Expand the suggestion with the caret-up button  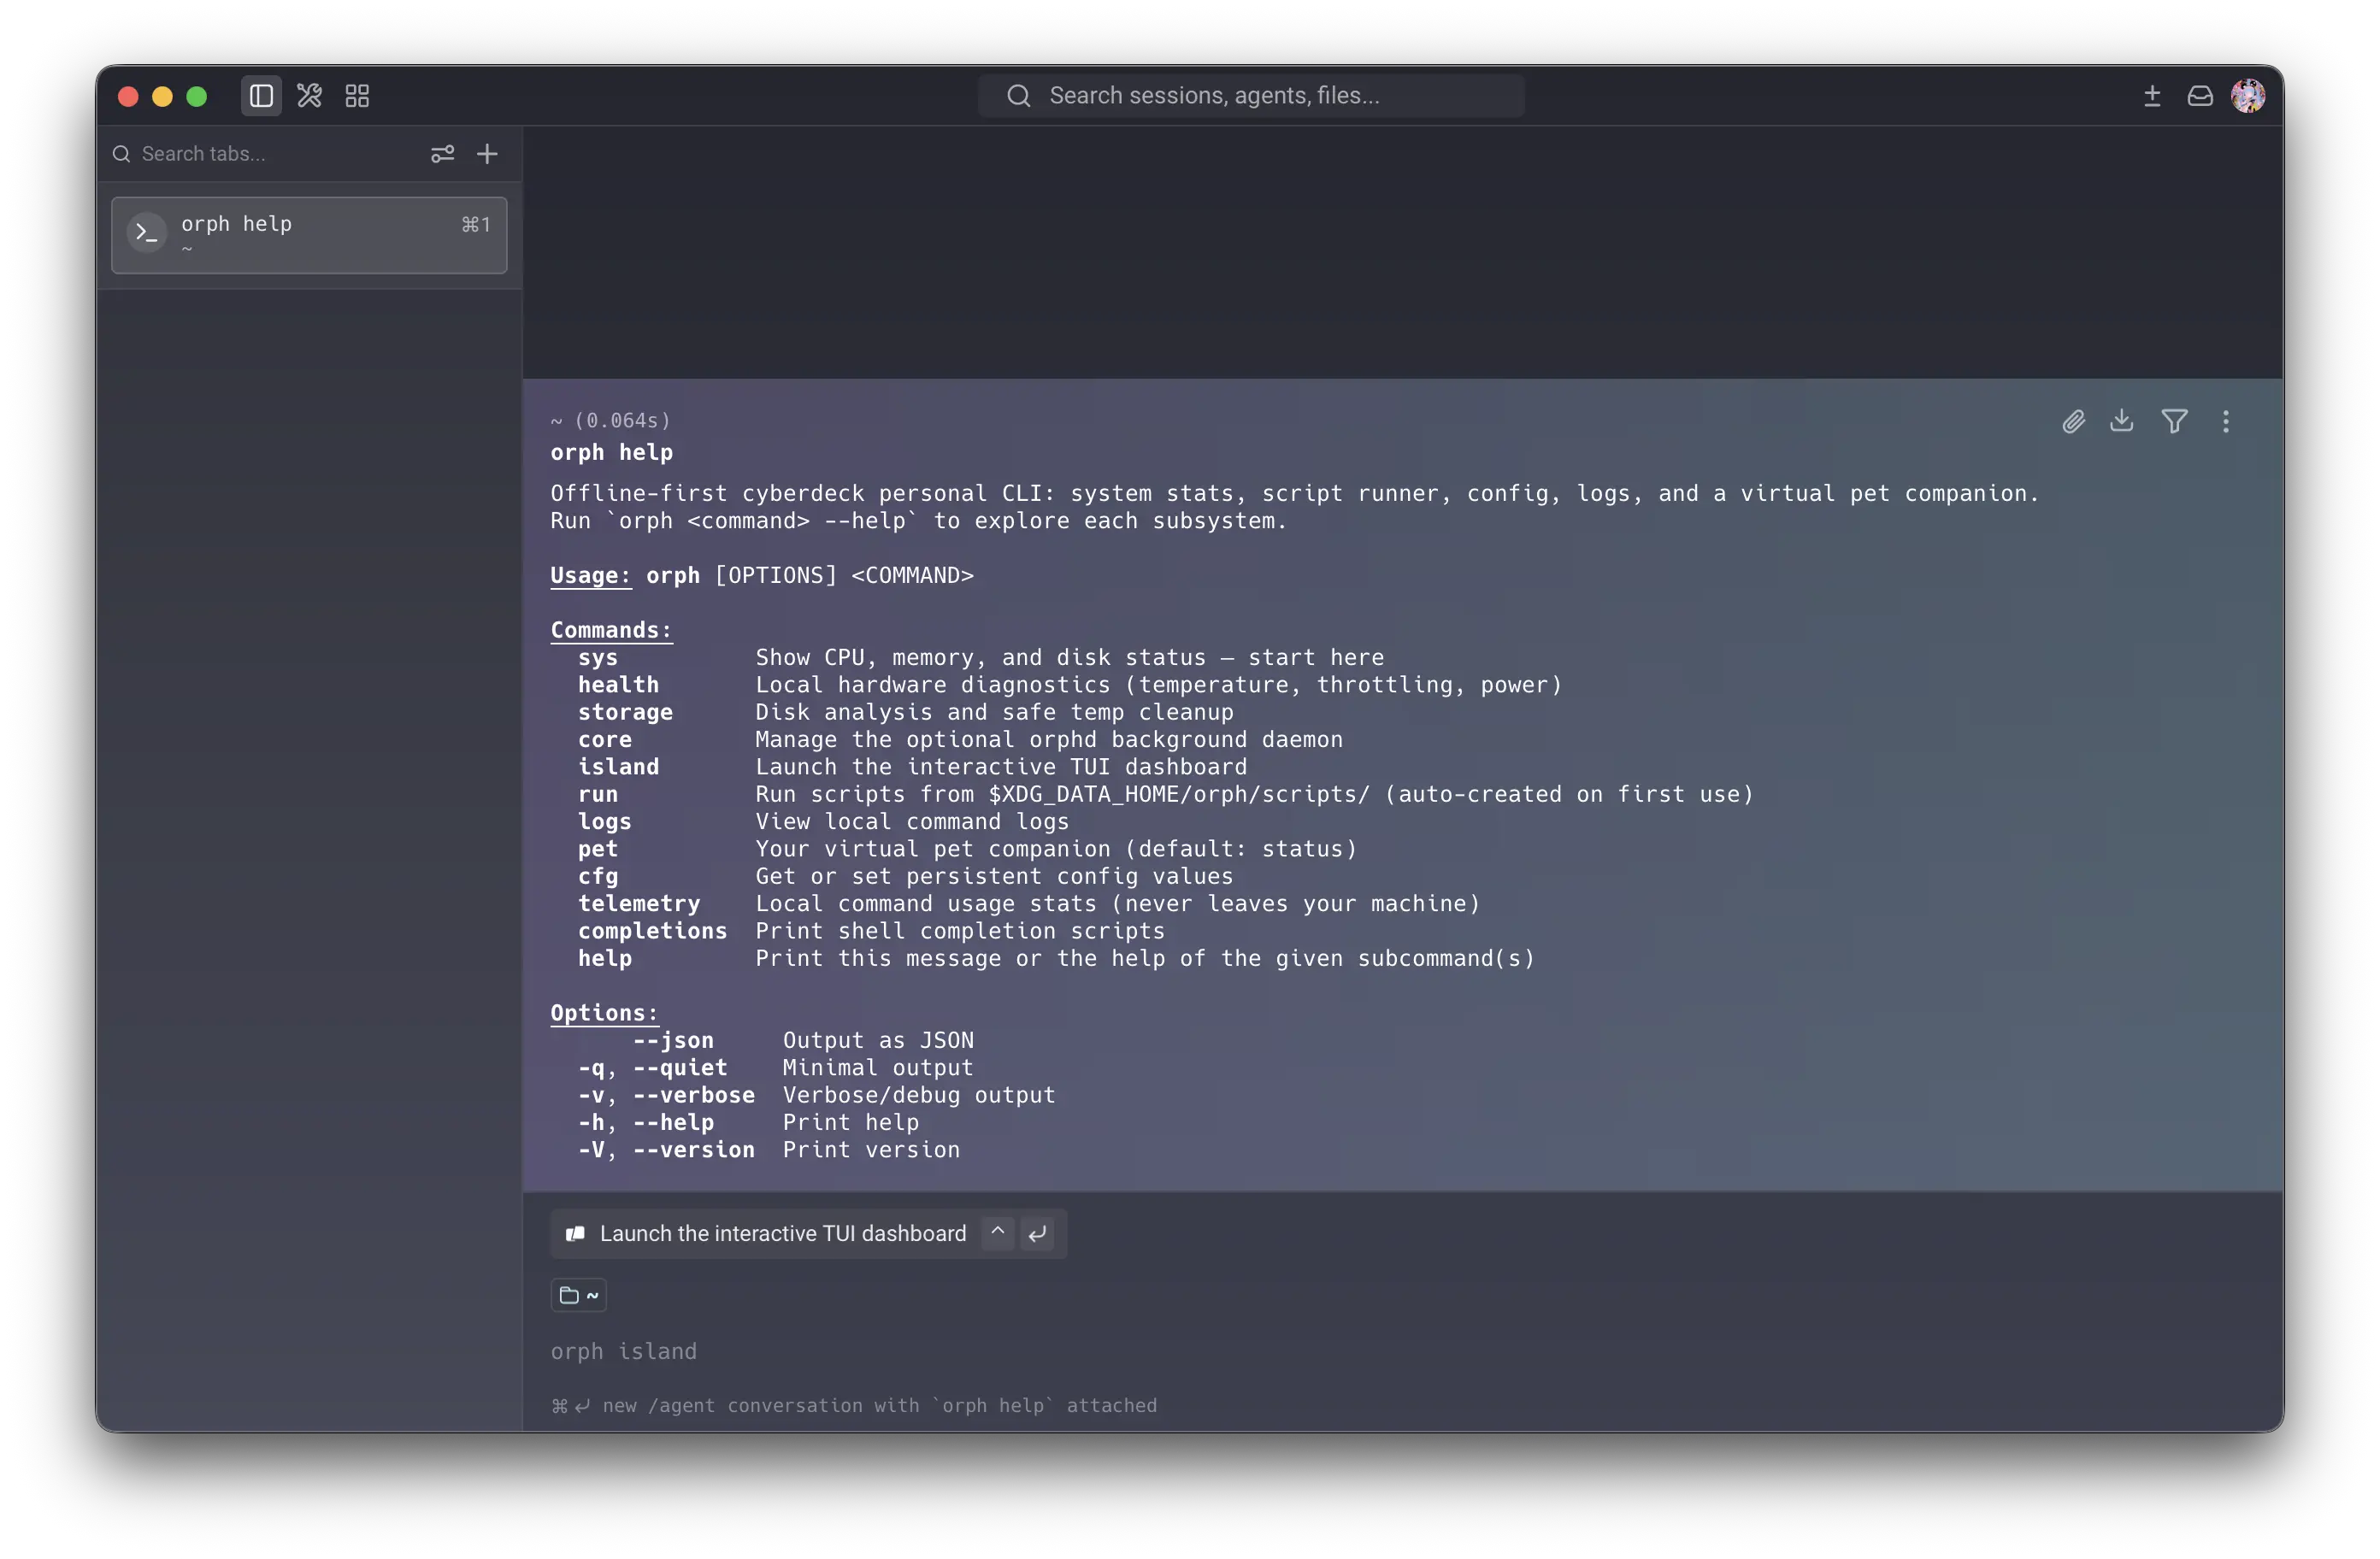(x=997, y=1233)
